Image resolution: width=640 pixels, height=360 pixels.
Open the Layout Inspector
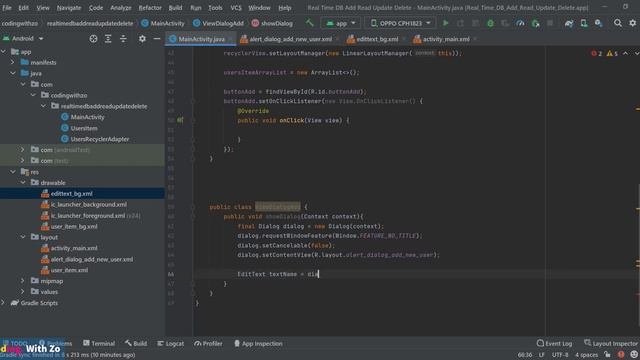[611, 344]
